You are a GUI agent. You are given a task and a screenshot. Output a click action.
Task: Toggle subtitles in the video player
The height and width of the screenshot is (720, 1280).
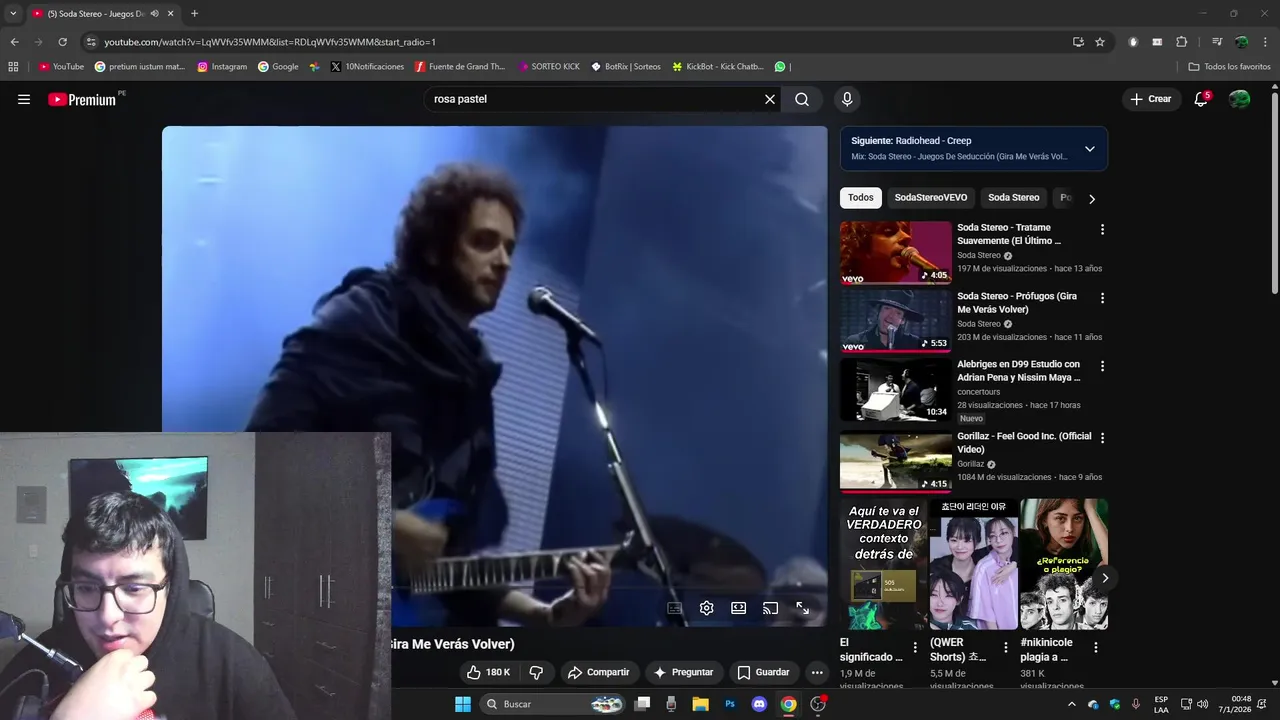675,608
